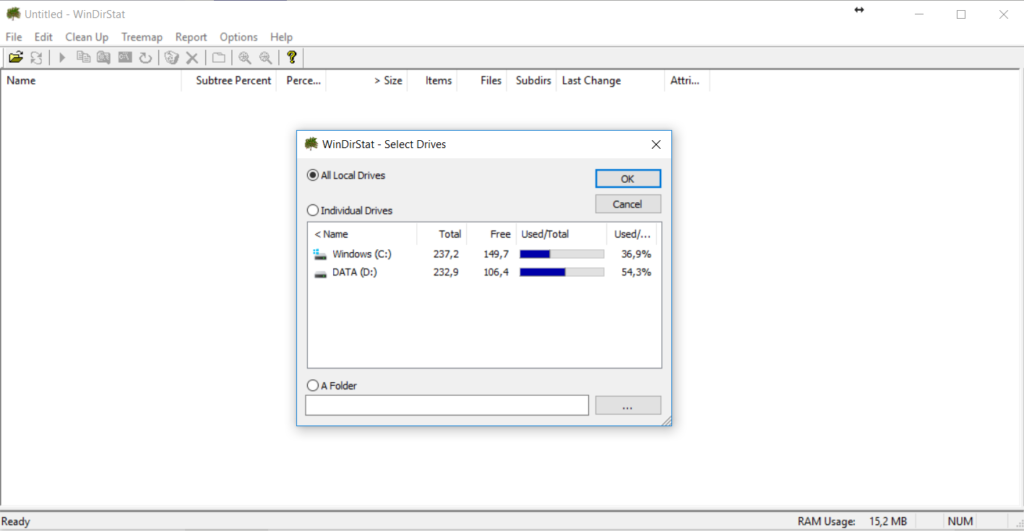Click the folder browse '...' button
Image resolution: width=1024 pixels, height=531 pixels.
click(628, 406)
